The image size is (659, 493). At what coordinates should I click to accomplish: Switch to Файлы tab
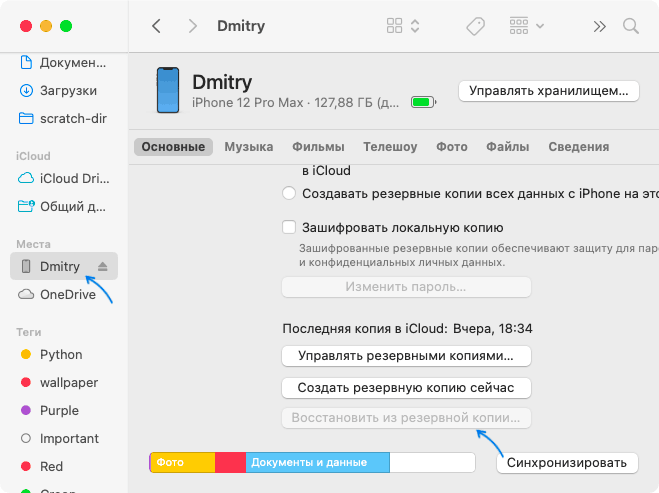pos(508,147)
